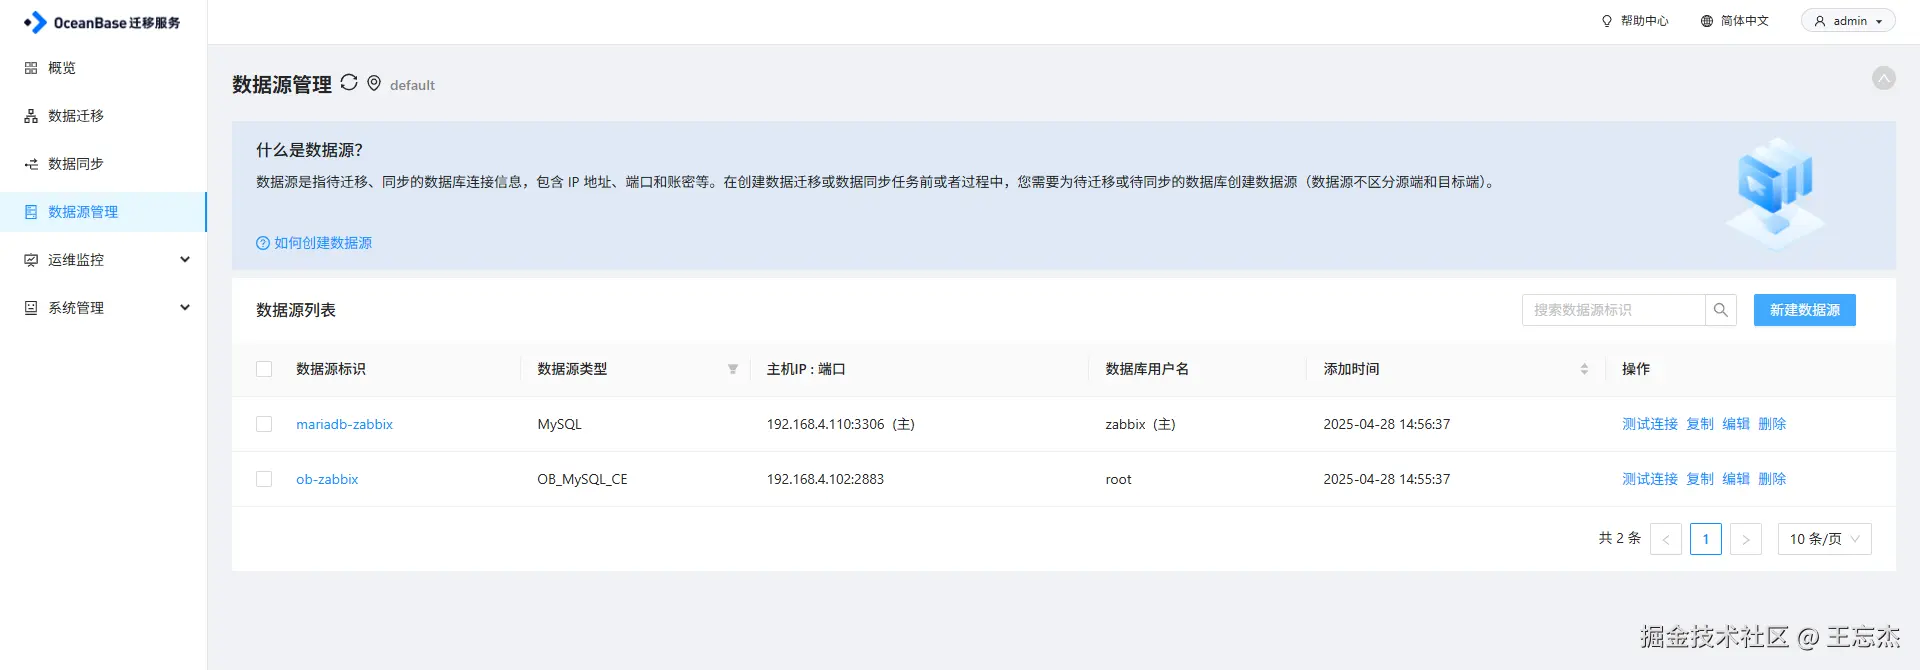Open the 10 条/页 page size dropdown
The width and height of the screenshot is (1920, 670).
pyautogui.click(x=1824, y=539)
